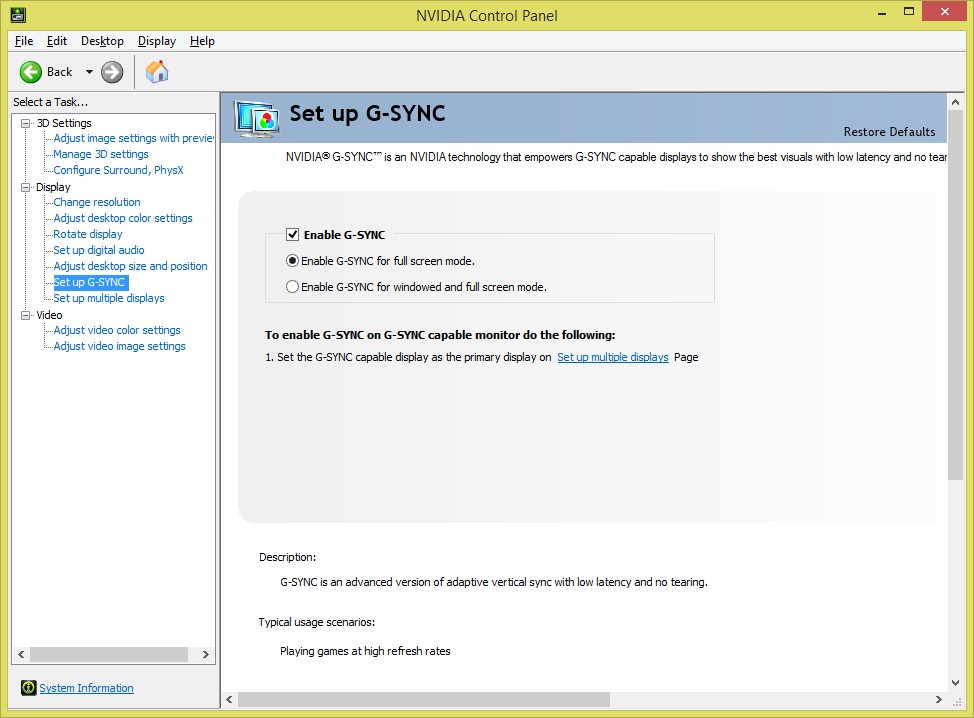Click the NVIDIA Control Panel title bar icon
The image size is (974, 718).
point(18,15)
